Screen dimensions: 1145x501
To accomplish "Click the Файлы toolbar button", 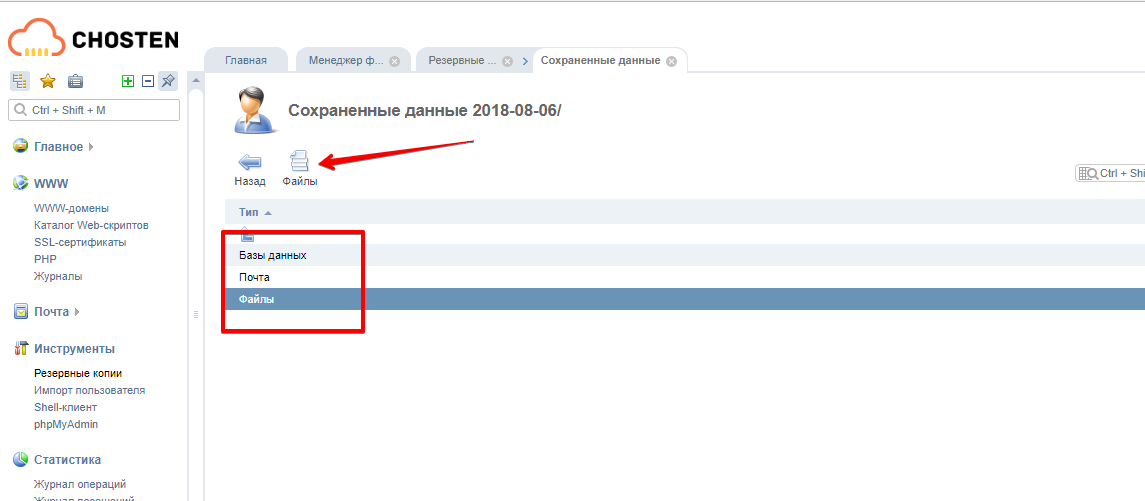I will click(299, 169).
